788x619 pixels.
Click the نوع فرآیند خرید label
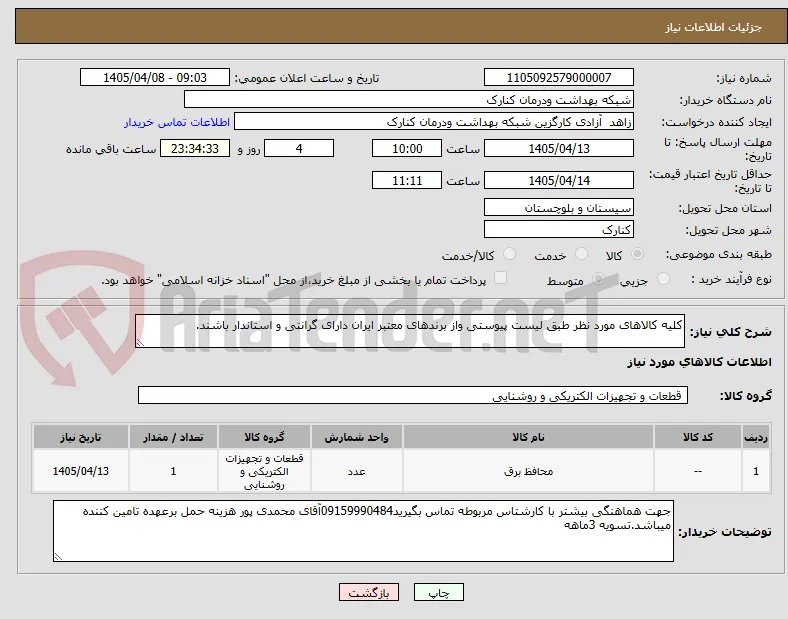731,279
